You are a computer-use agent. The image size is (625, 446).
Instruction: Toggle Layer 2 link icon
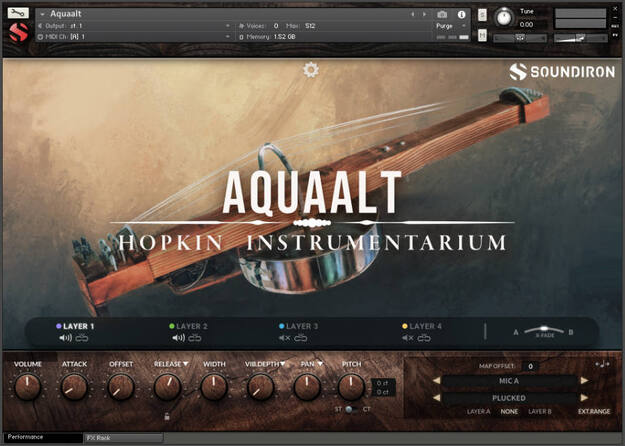[x=195, y=338]
